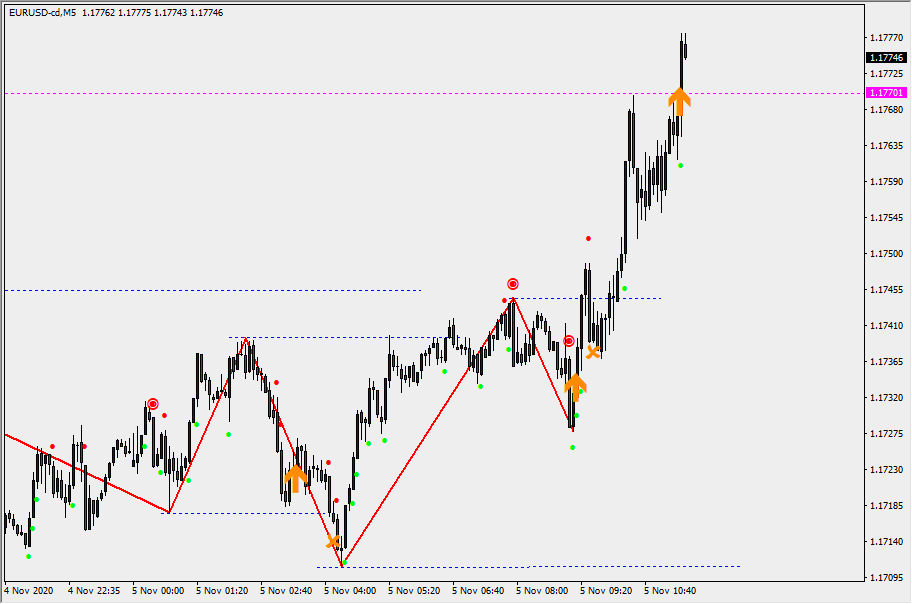
Task: Click the lone red dot above the 09:20 rally
Action: click(588, 238)
